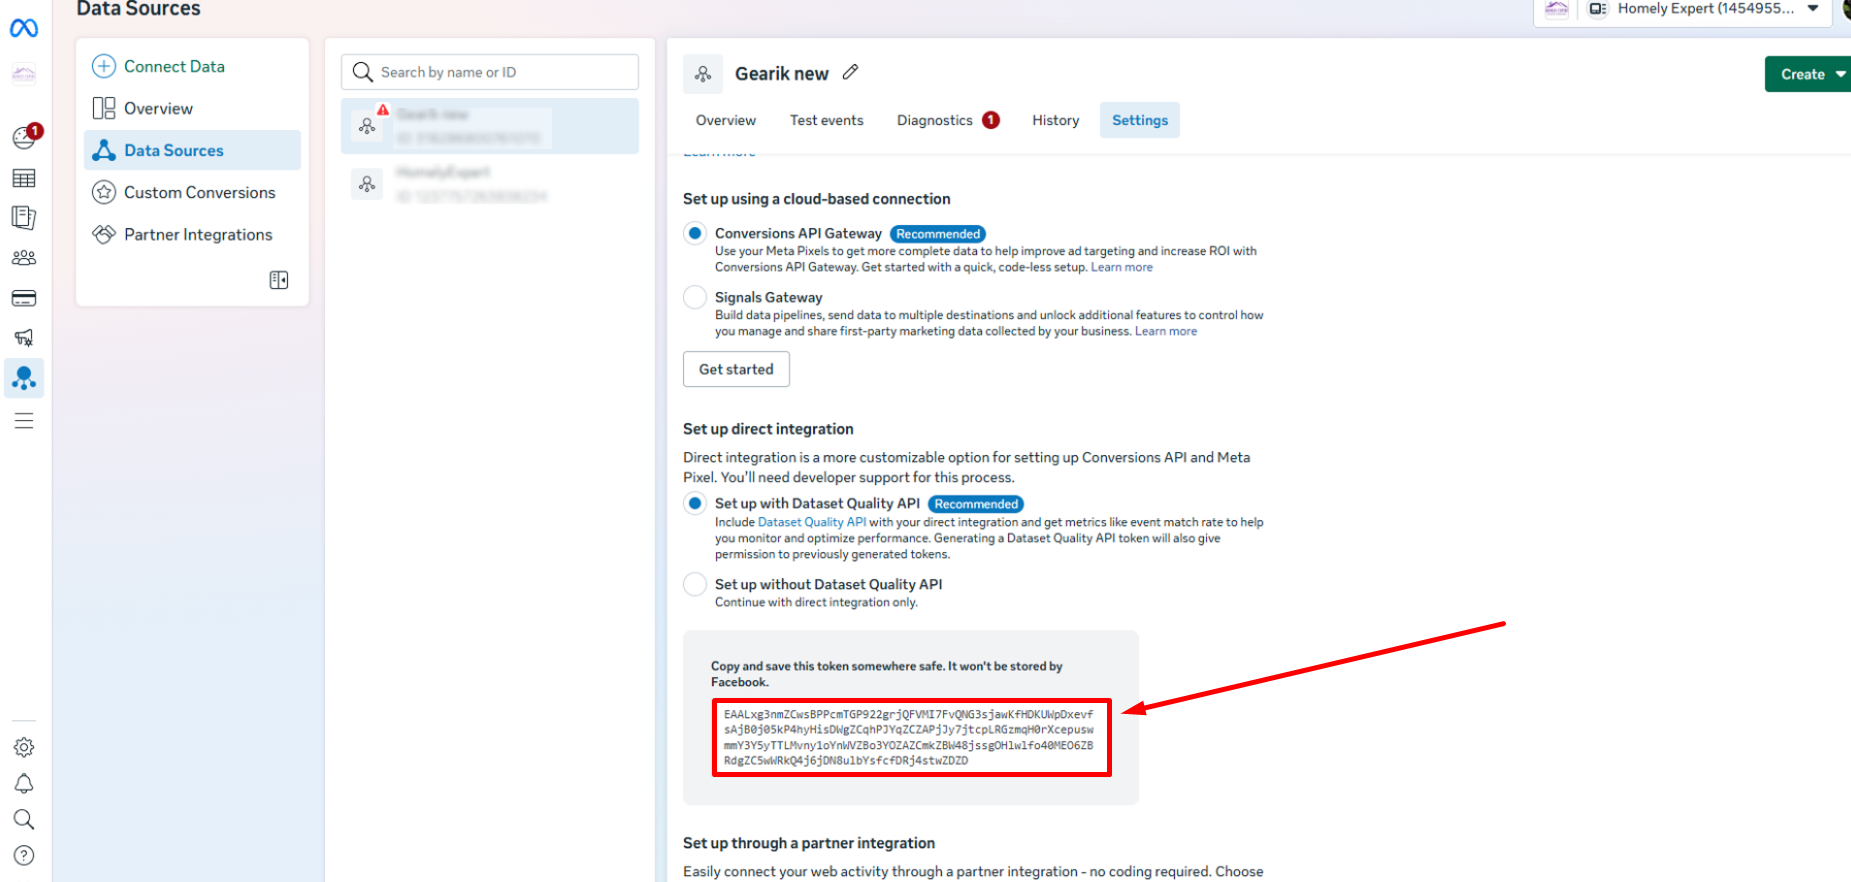
Task: Open Overview in navigation panel
Action: pos(192,108)
